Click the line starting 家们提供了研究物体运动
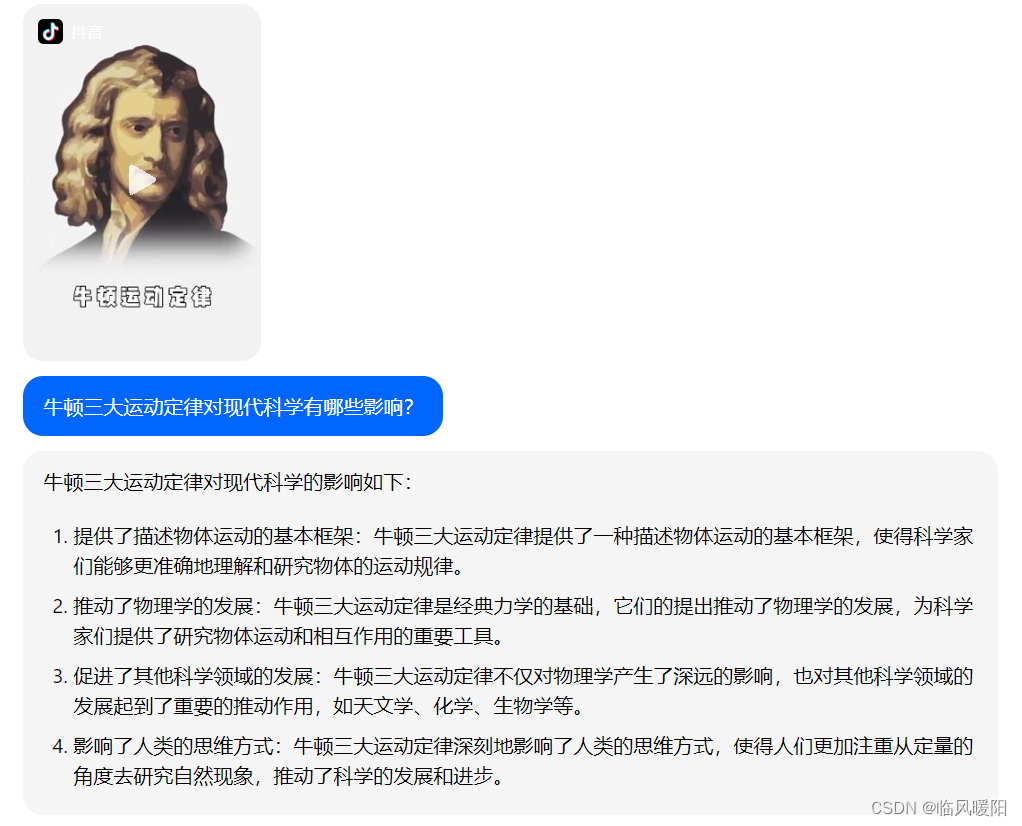 [x=290, y=636]
